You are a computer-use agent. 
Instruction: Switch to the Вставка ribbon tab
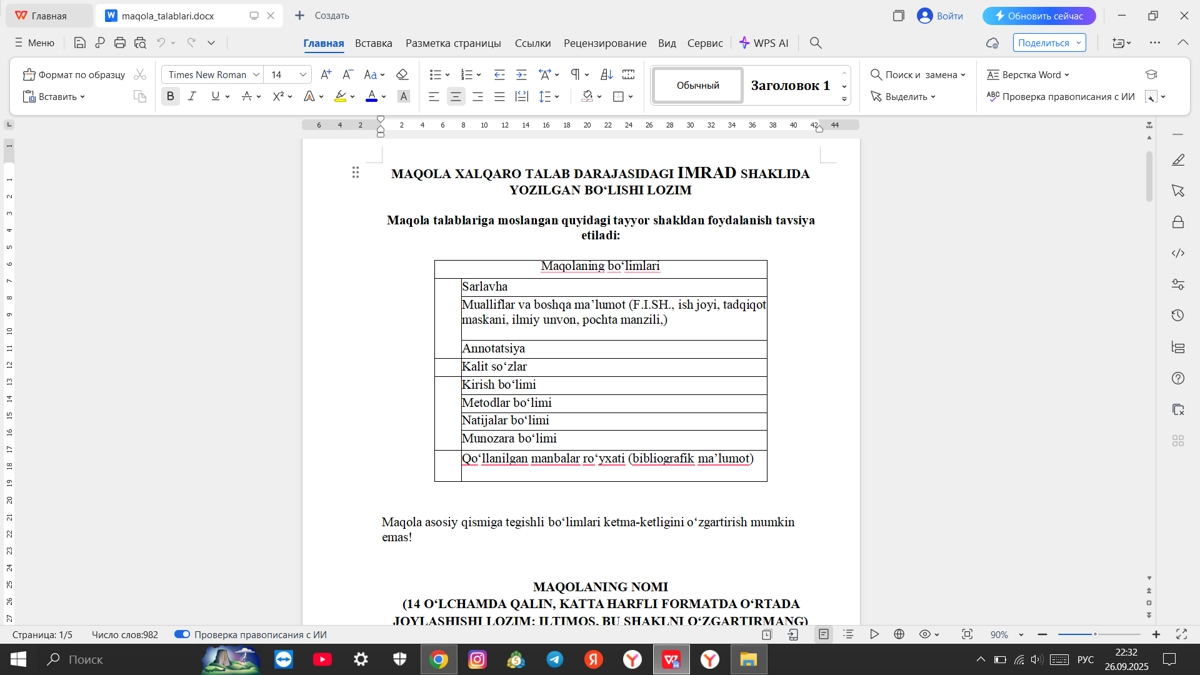click(x=372, y=43)
